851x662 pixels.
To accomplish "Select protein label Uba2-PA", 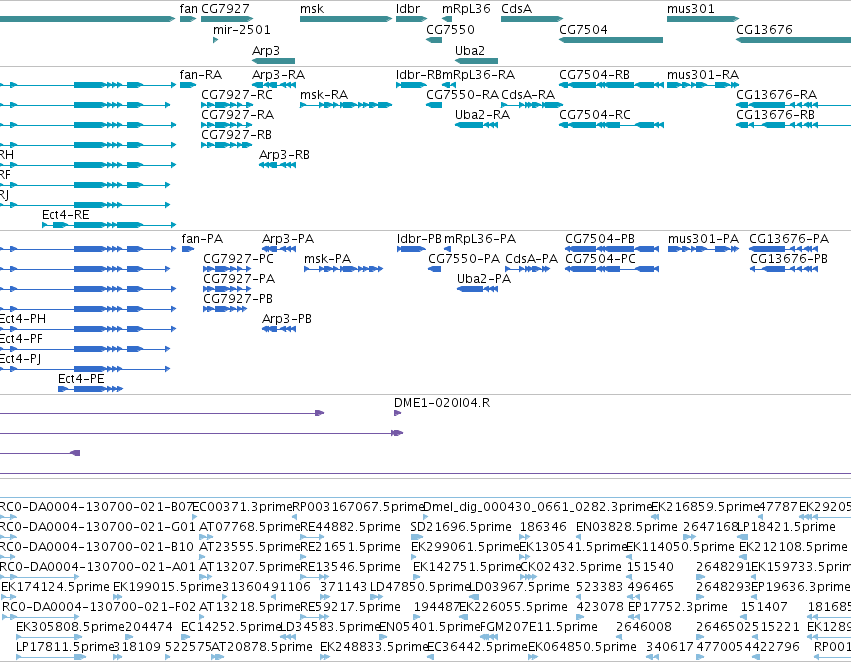I will (x=484, y=278).
